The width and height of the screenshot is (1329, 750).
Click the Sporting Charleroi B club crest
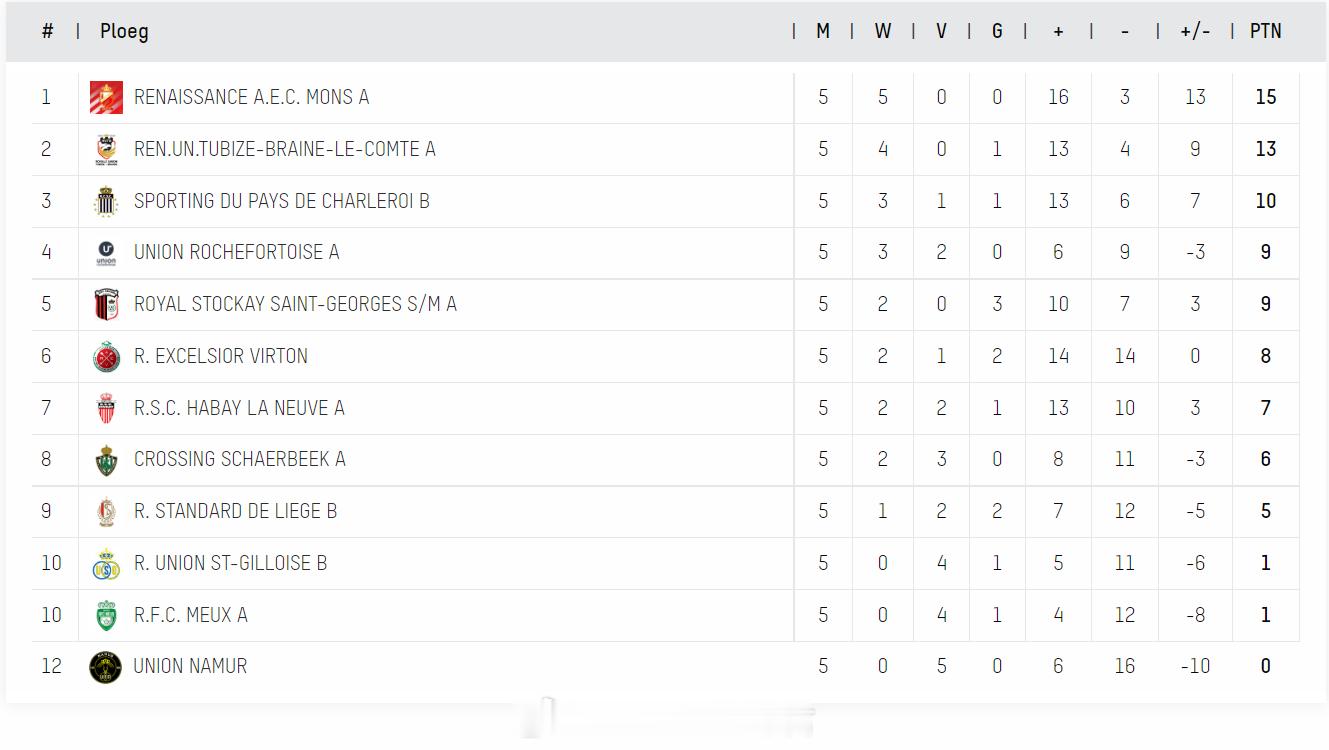(x=106, y=201)
